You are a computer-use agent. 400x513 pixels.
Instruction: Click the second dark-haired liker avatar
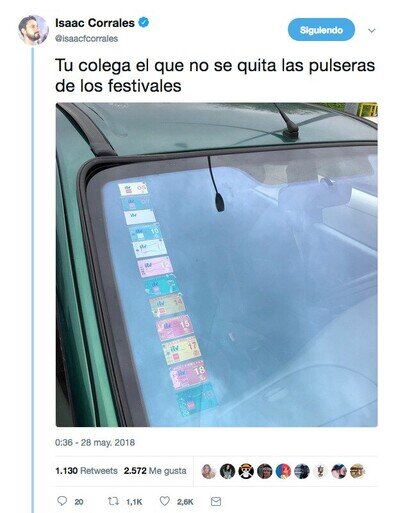(227, 471)
